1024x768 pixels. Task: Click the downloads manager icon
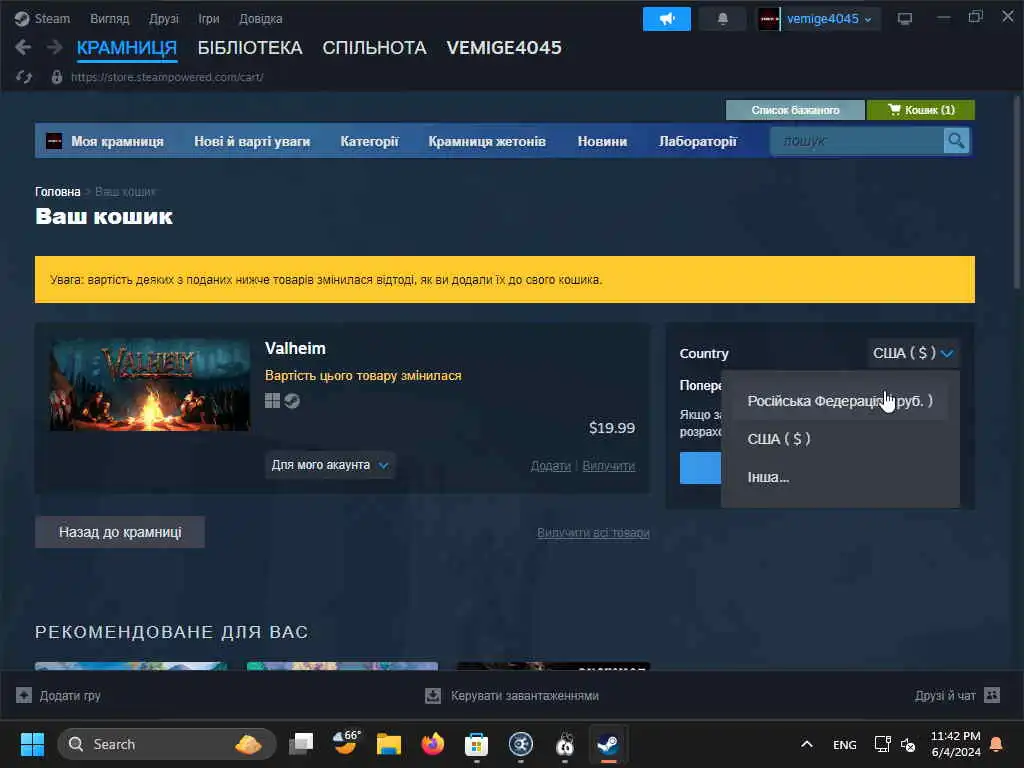click(433, 696)
